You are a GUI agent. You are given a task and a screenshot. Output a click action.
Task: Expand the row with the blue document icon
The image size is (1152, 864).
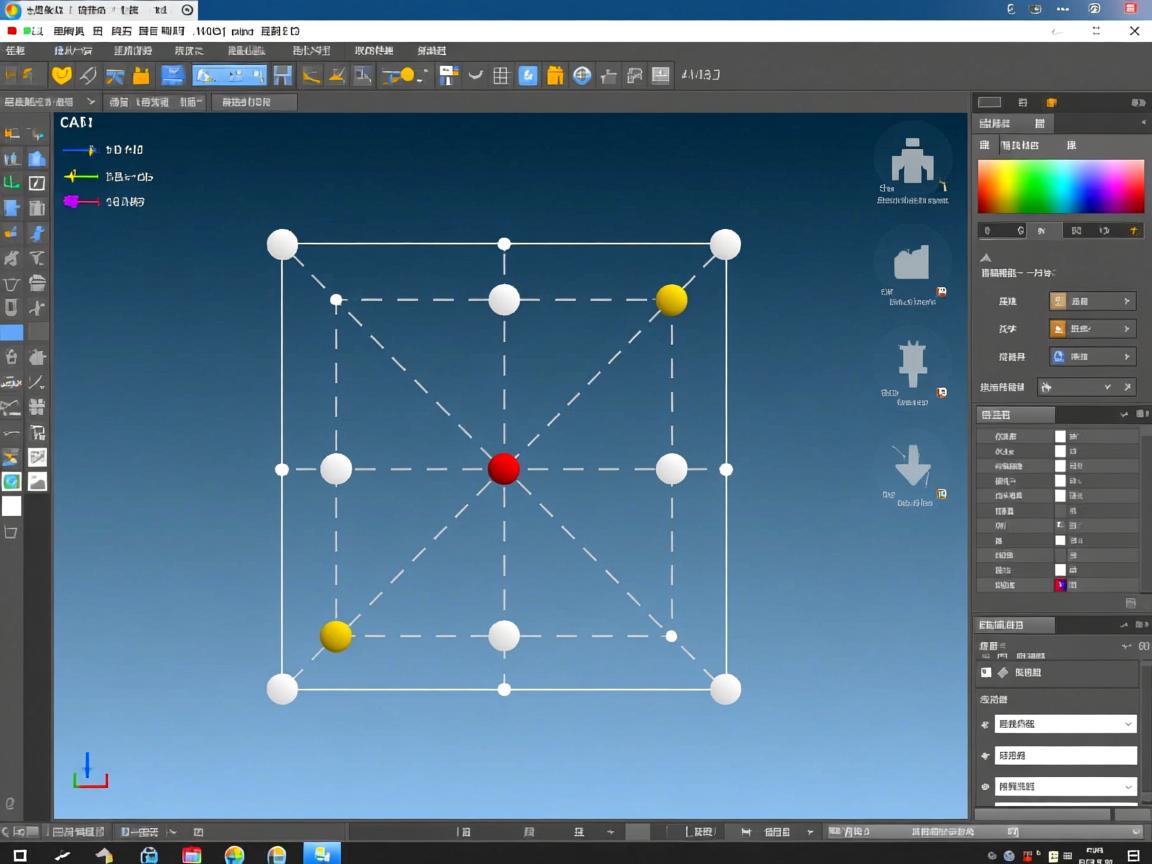1092,356
